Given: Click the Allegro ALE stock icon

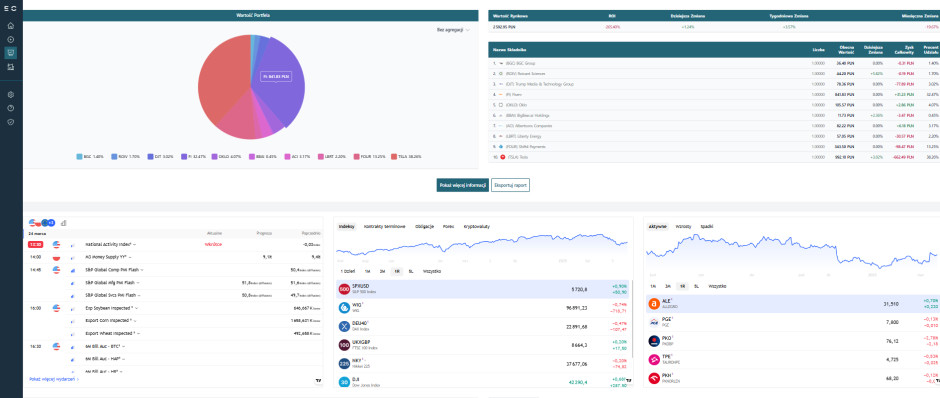Looking at the screenshot, I should (x=654, y=304).
